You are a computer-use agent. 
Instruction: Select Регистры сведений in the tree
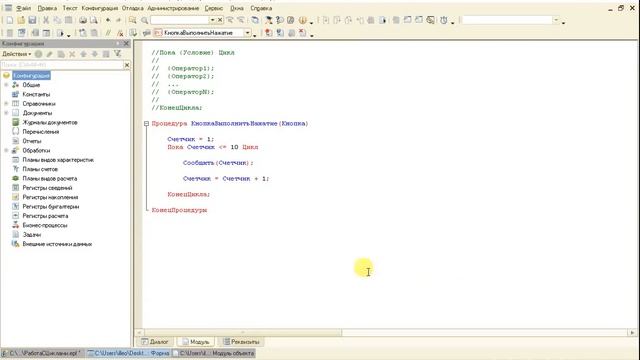point(47,188)
